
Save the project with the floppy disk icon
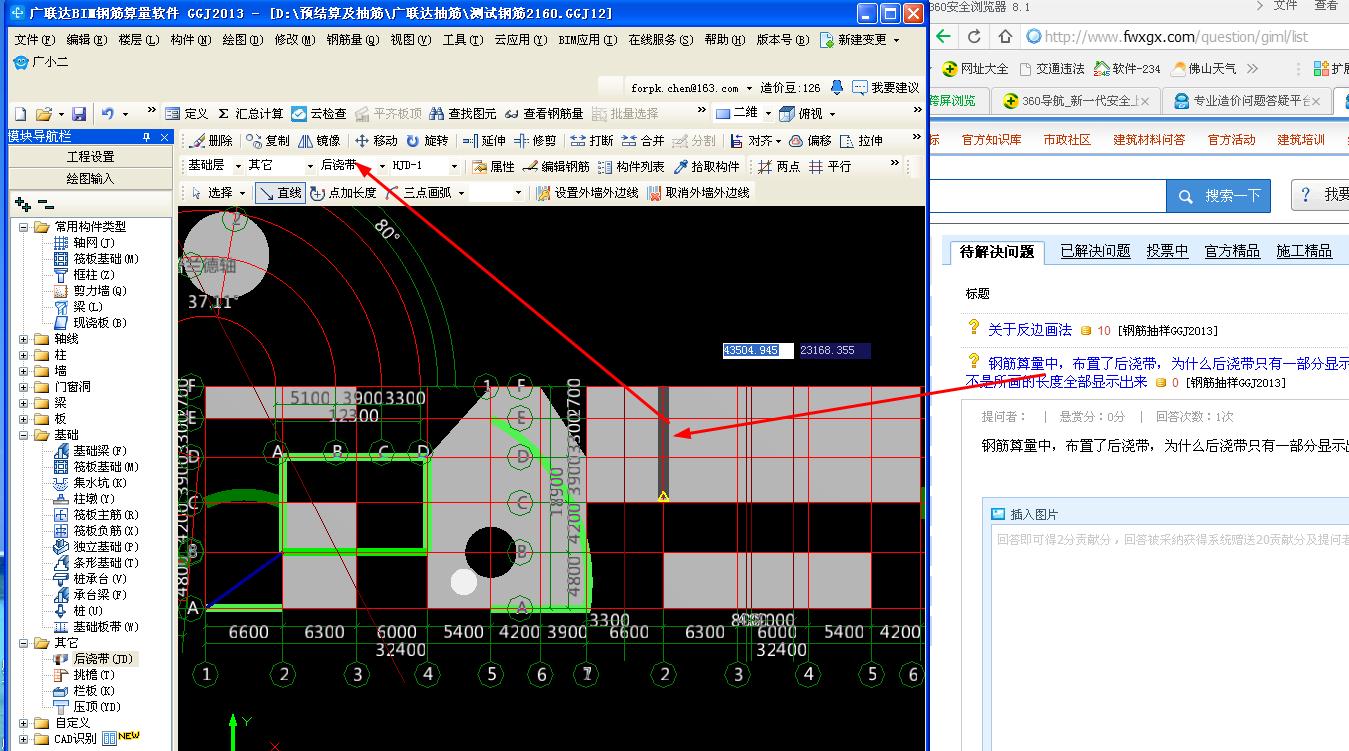pyautogui.click(x=79, y=114)
